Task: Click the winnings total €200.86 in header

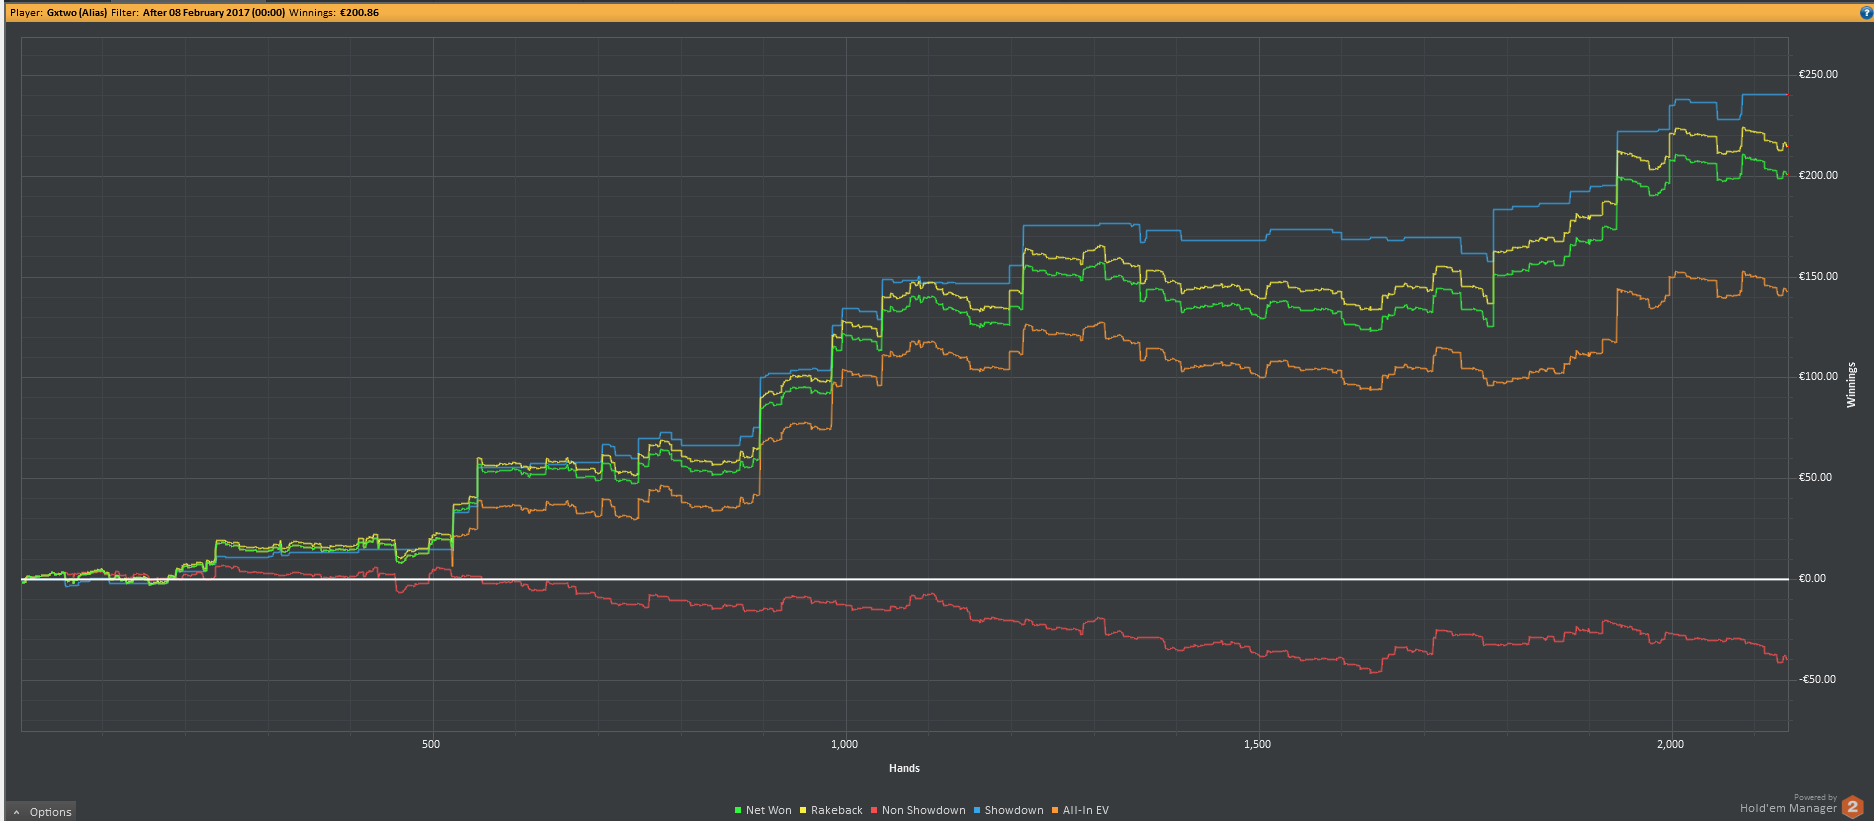Action: click(x=359, y=13)
